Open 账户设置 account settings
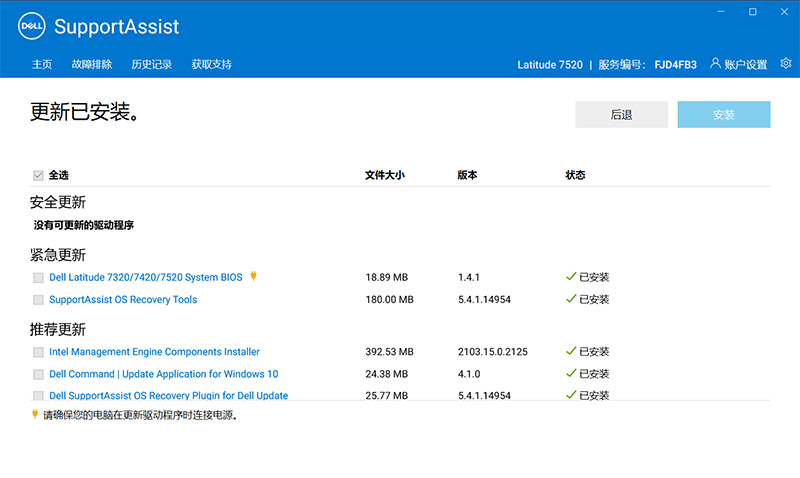Viewport: 800px width, 478px height. point(745,64)
